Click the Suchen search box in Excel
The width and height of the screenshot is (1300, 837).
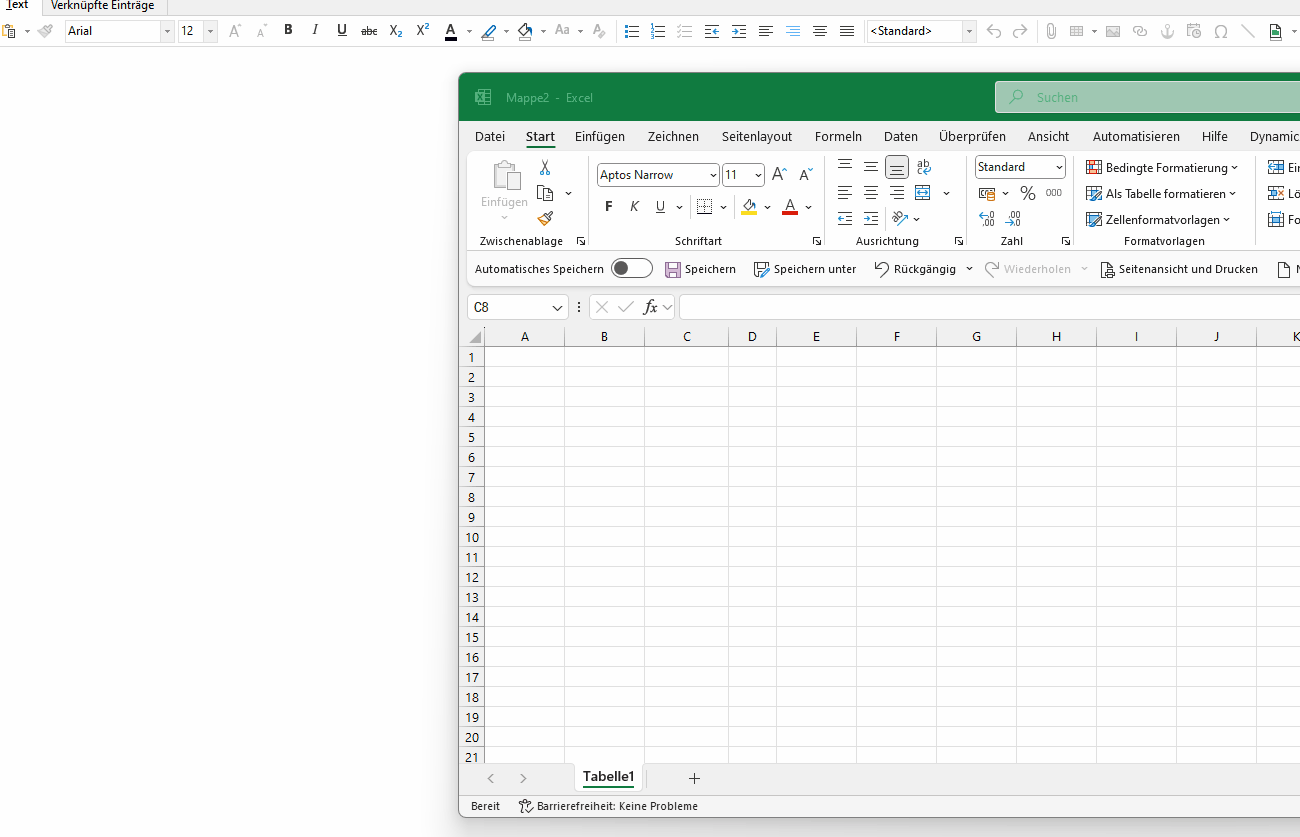point(1148,97)
